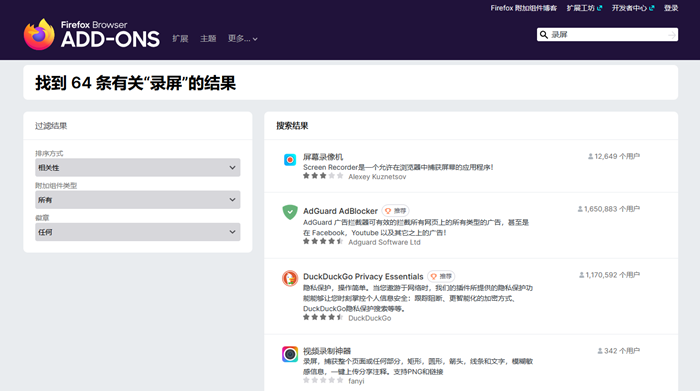This screenshot has height=391, width=700.
Task: Click the 推荐 badge next to DuckDuckGo
Action: coord(441,276)
